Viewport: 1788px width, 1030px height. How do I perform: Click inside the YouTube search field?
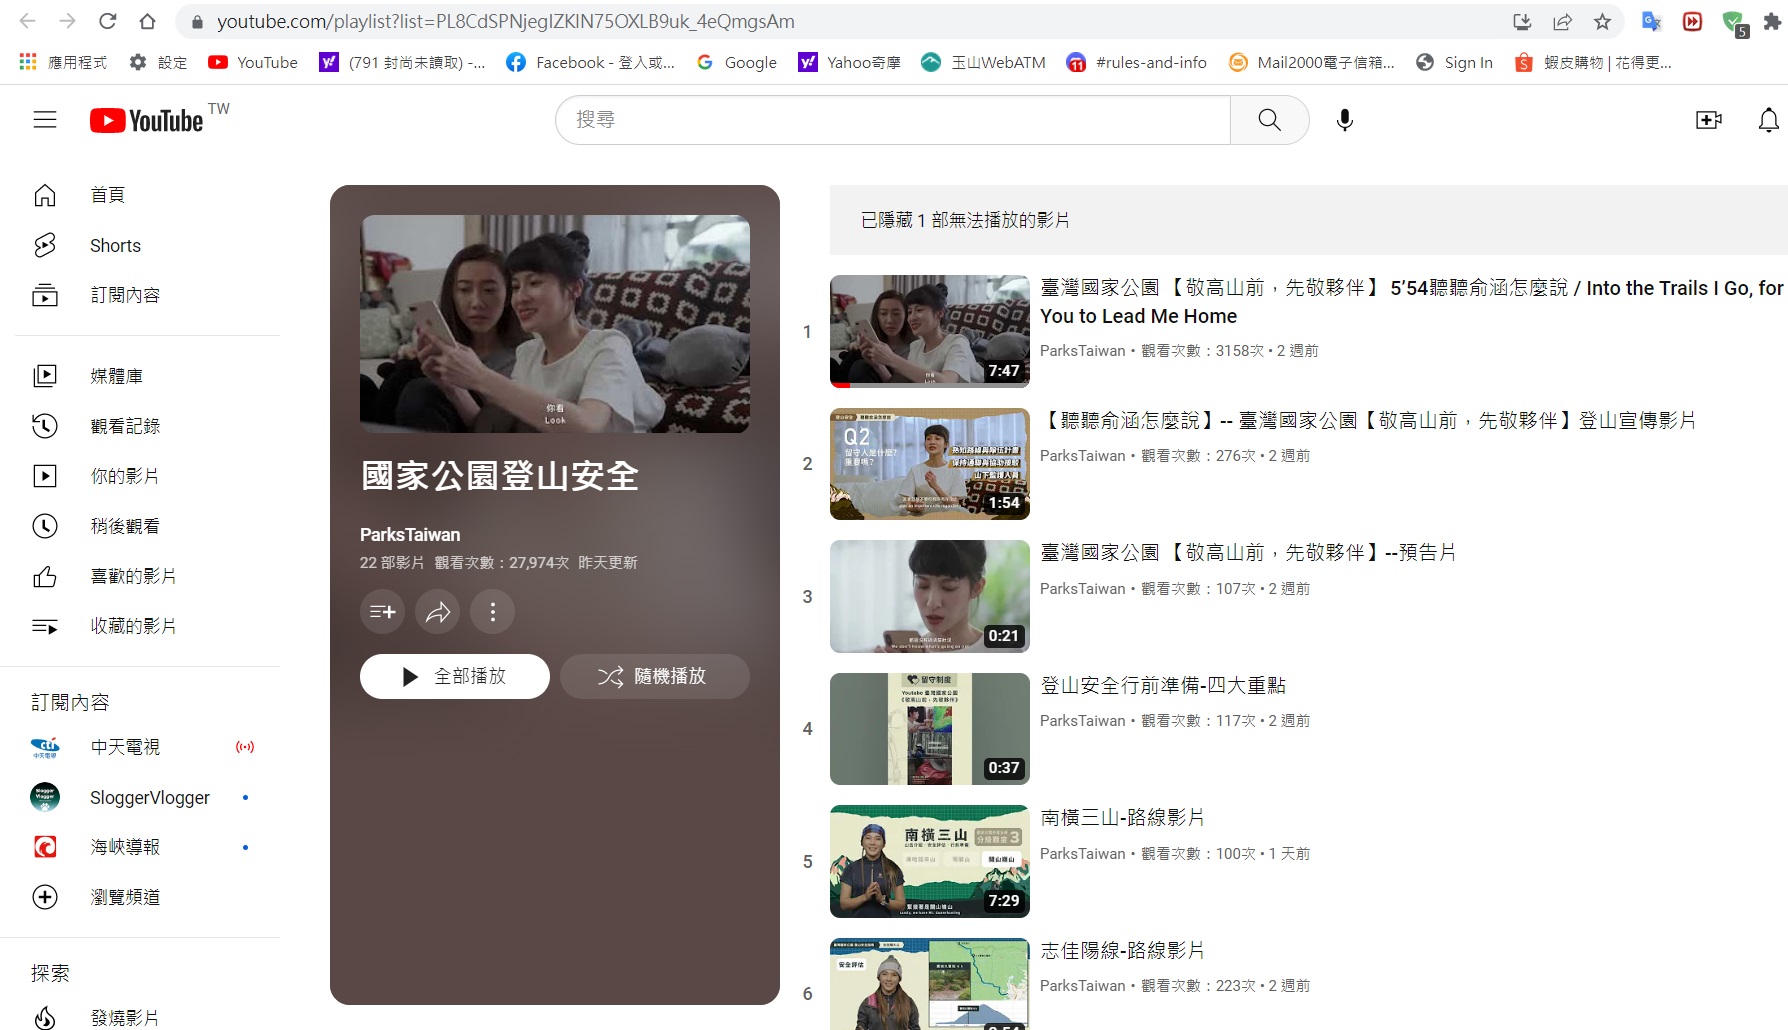click(890, 120)
